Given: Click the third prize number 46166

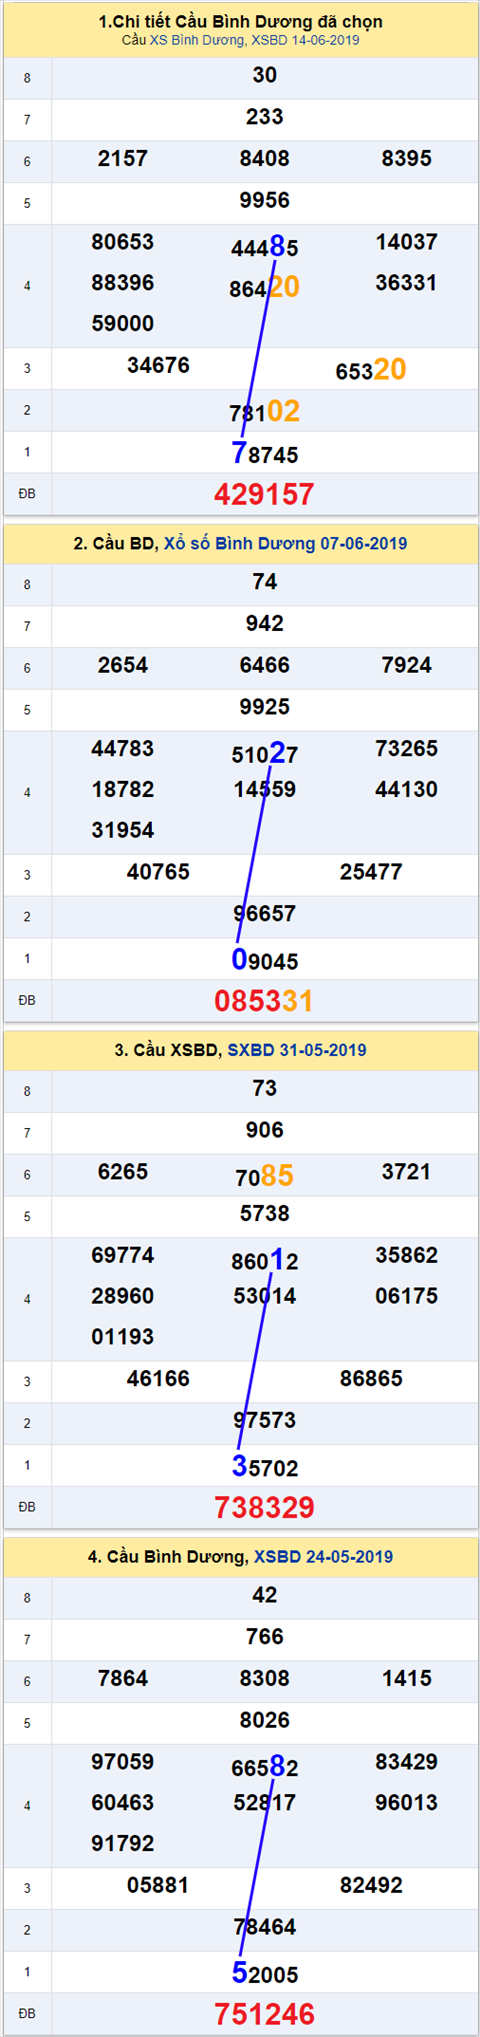Looking at the screenshot, I should tap(158, 1379).
